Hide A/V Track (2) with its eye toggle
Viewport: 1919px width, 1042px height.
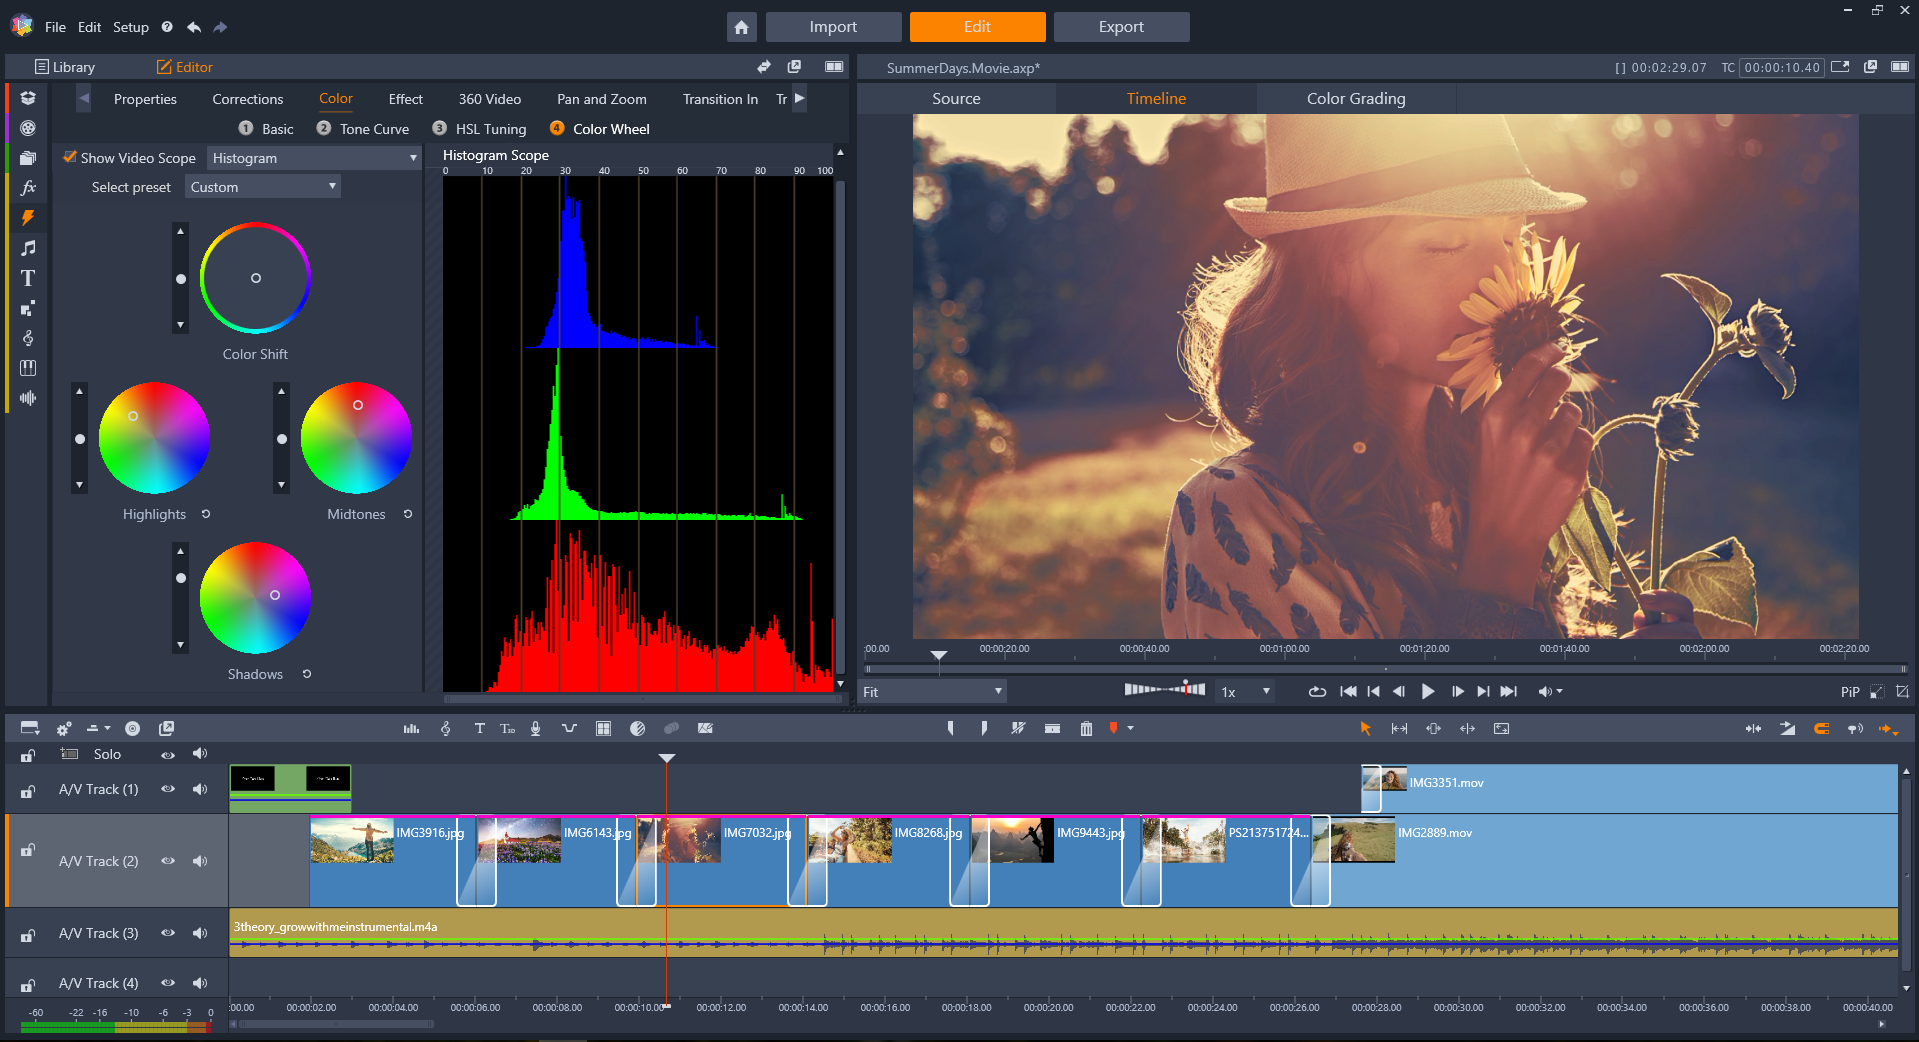[168, 861]
